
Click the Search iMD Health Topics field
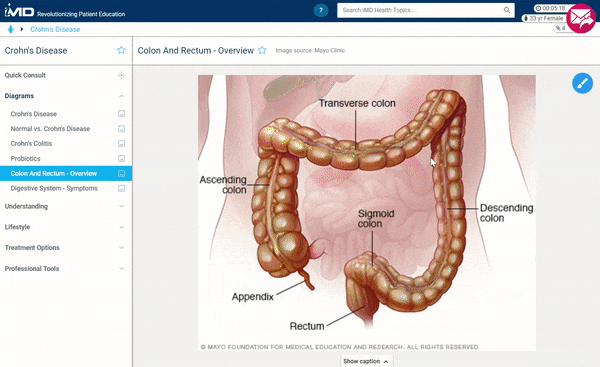421,10
